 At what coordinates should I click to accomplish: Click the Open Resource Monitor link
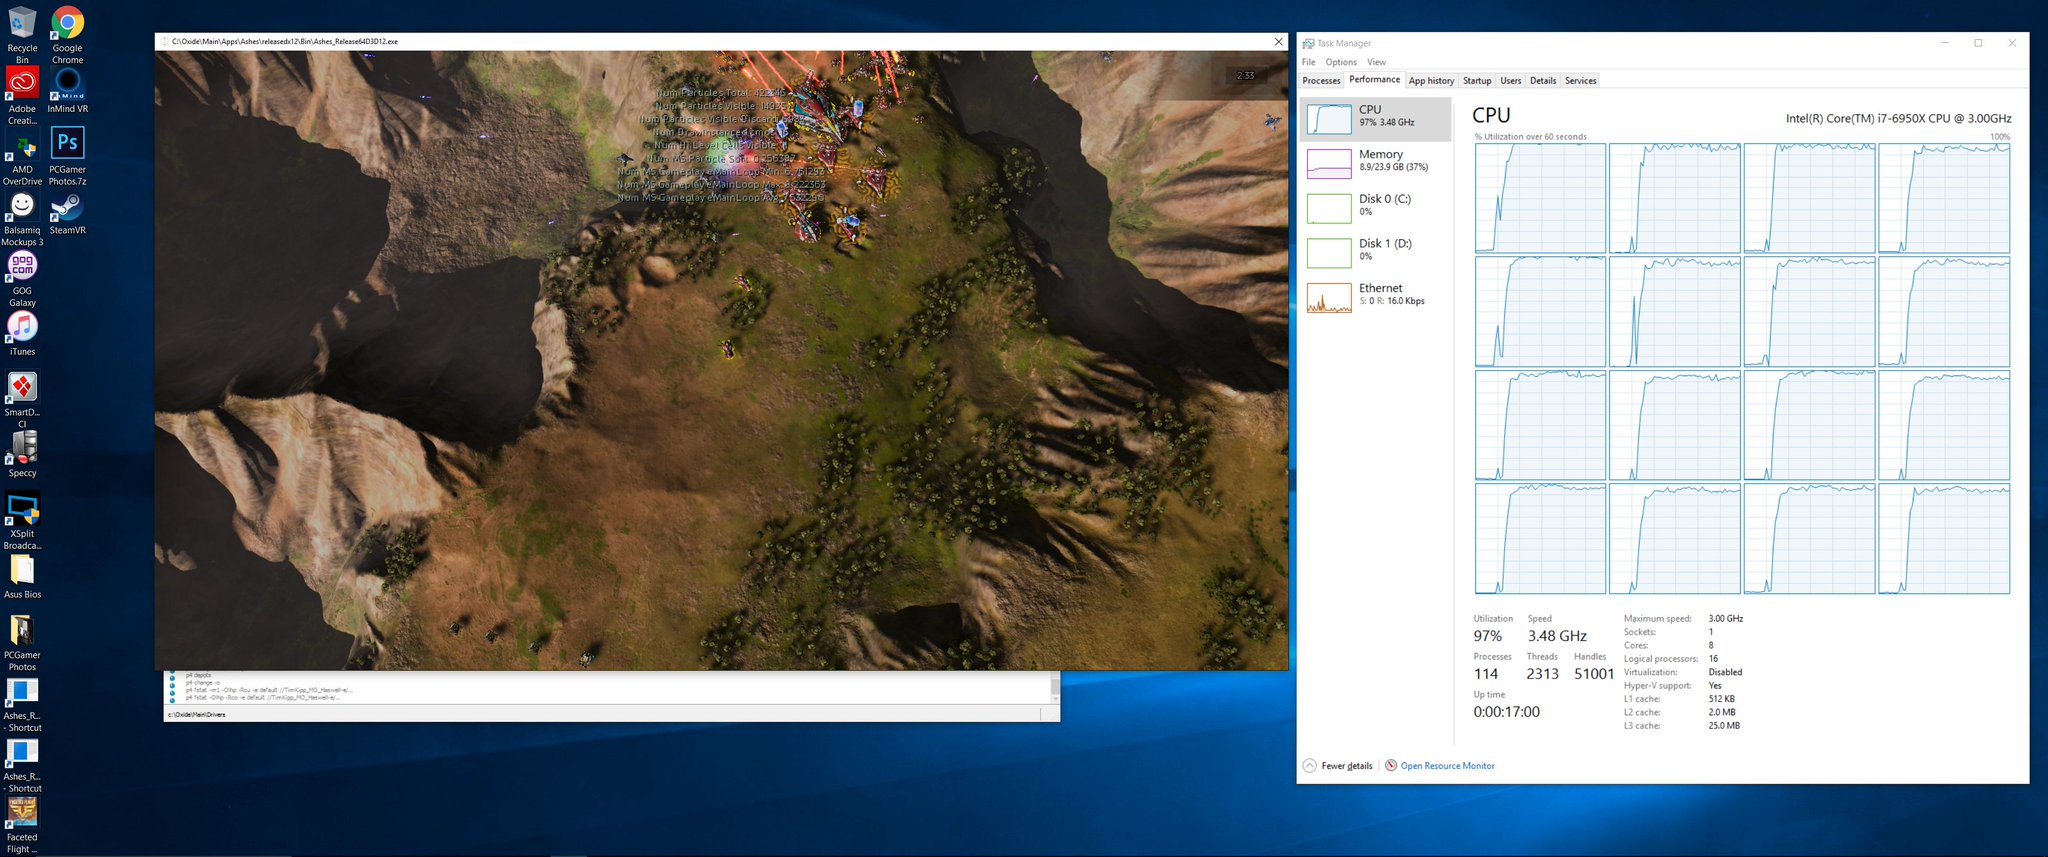point(1447,766)
